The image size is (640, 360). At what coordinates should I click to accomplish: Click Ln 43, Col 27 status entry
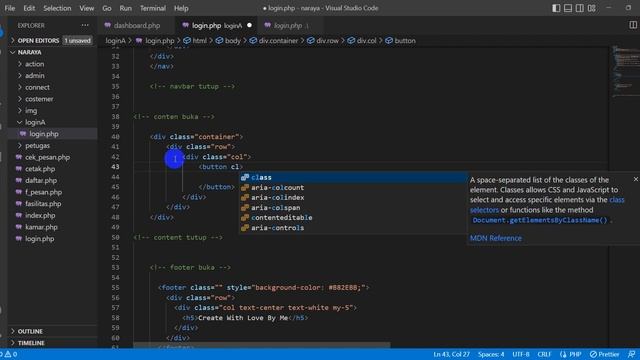pyautogui.click(x=451, y=354)
